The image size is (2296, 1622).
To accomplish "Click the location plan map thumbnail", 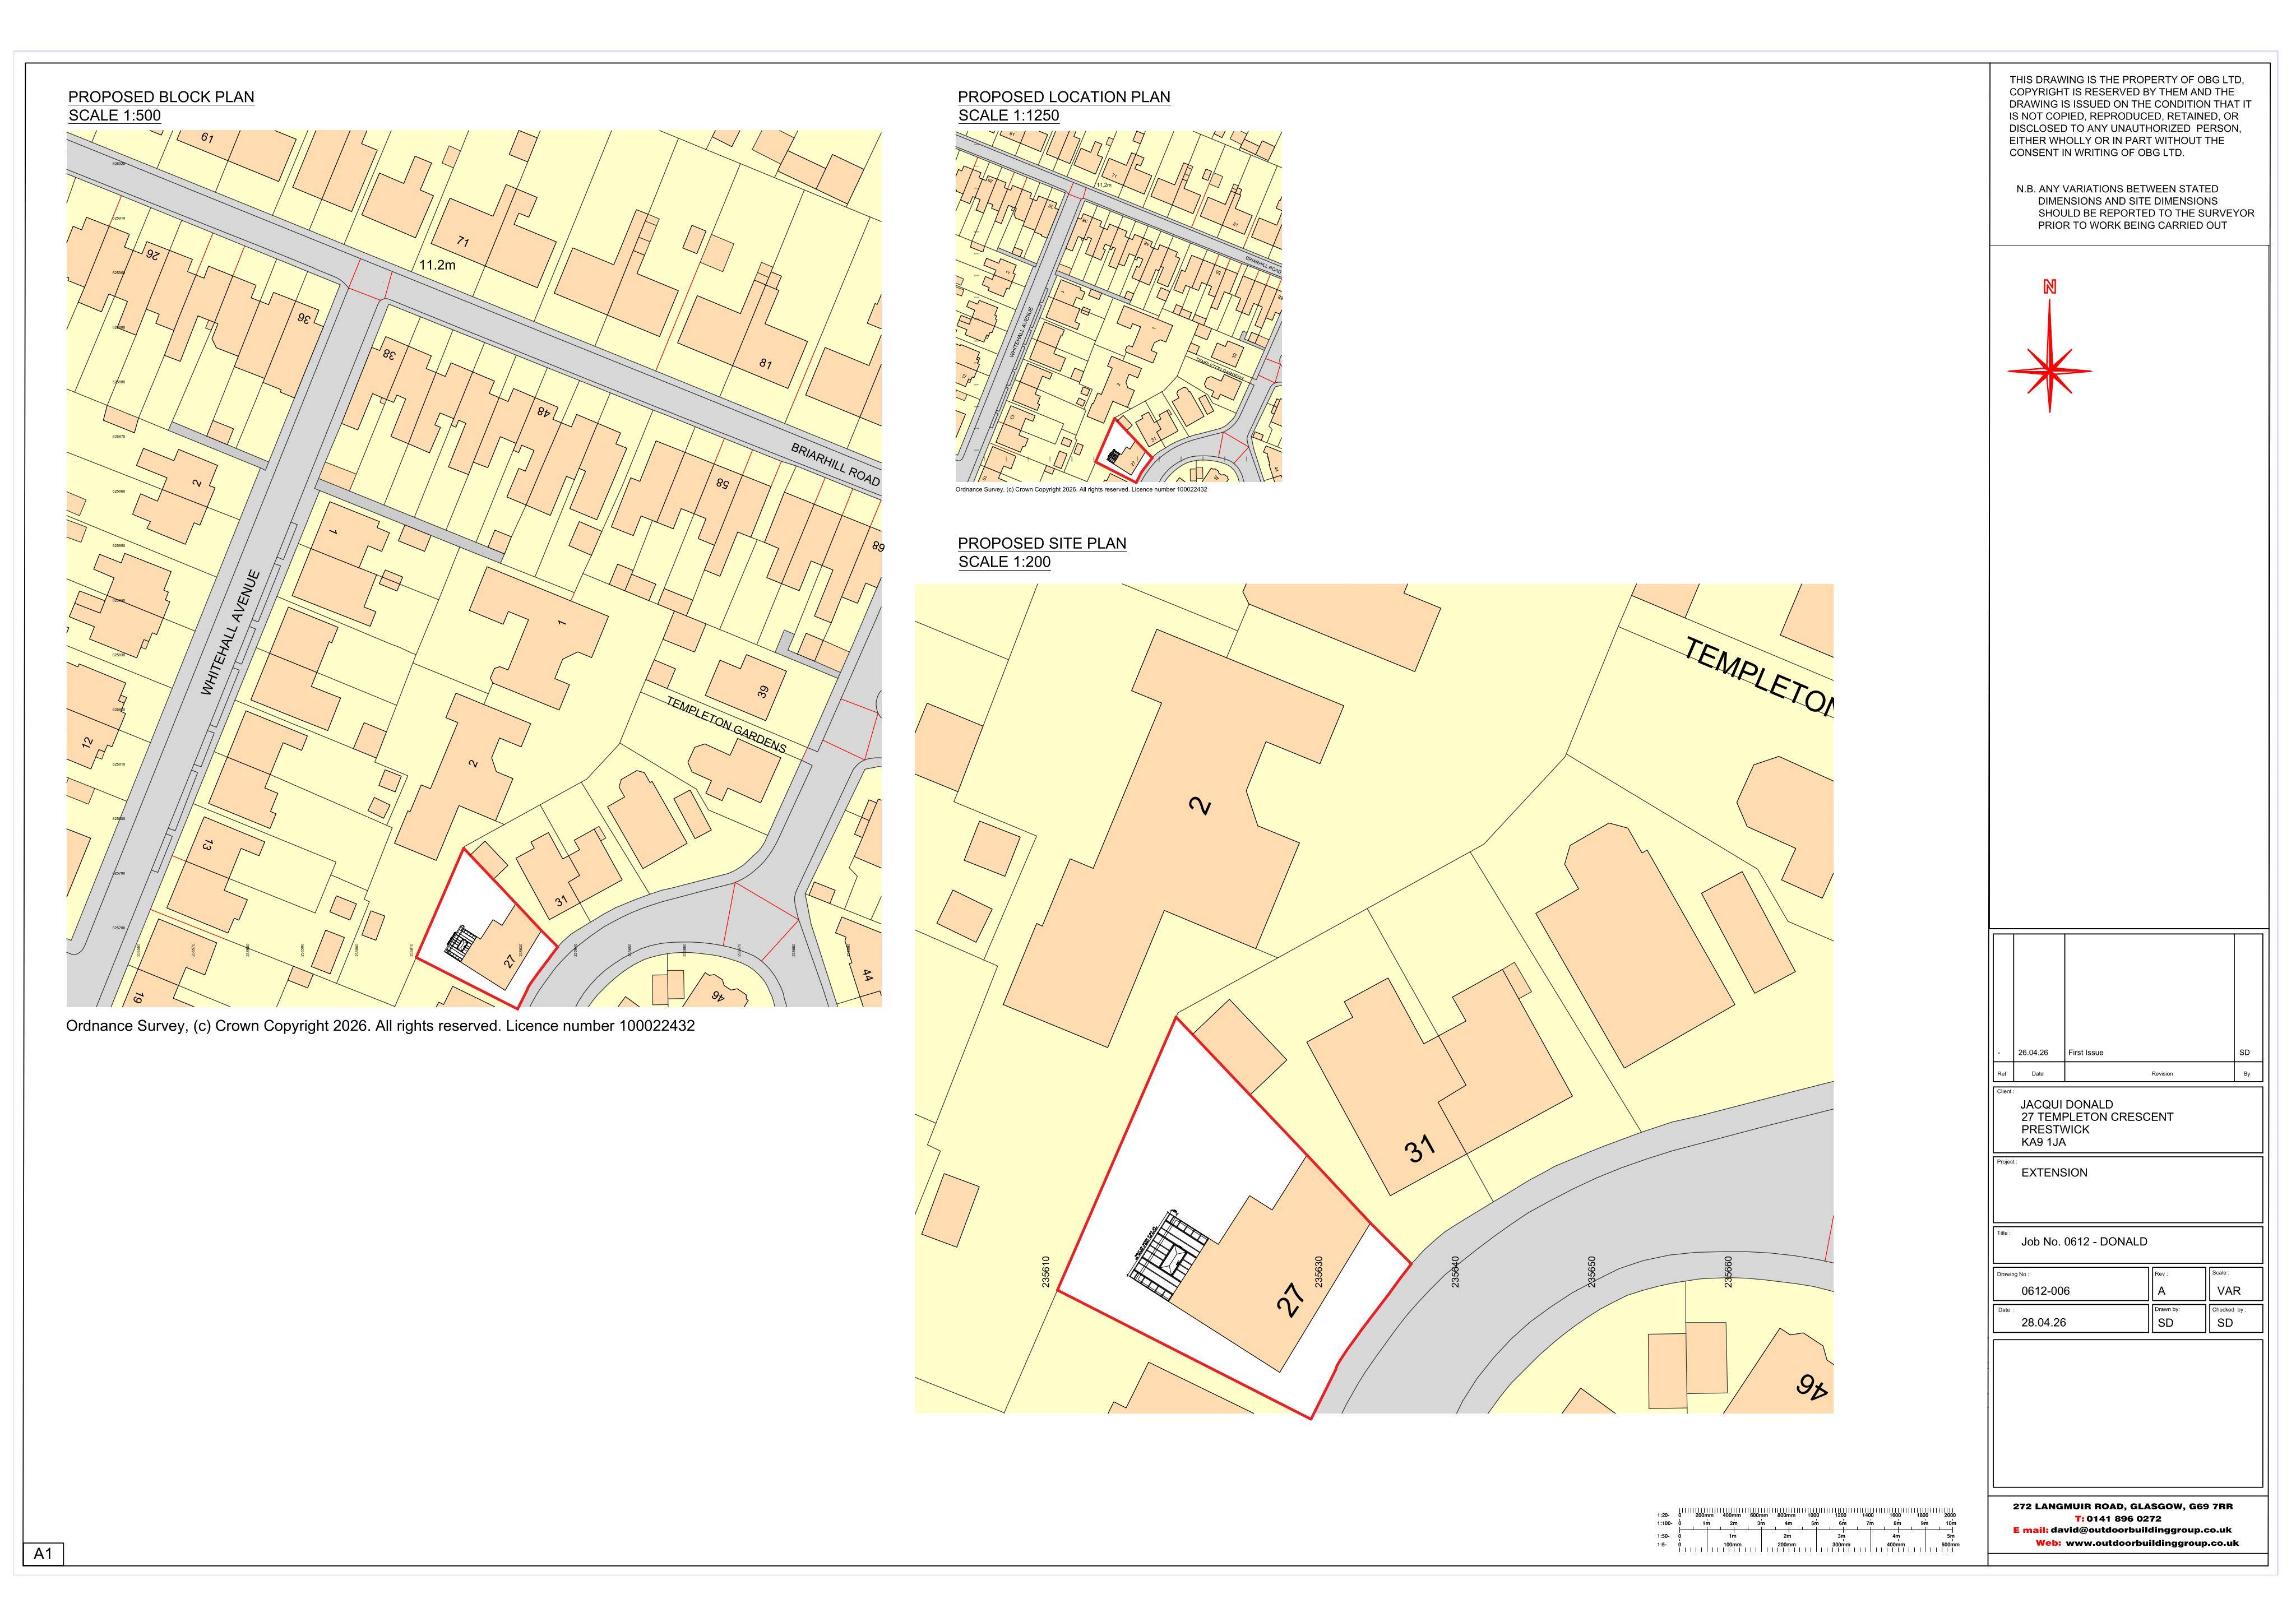I will tap(1118, 307).
